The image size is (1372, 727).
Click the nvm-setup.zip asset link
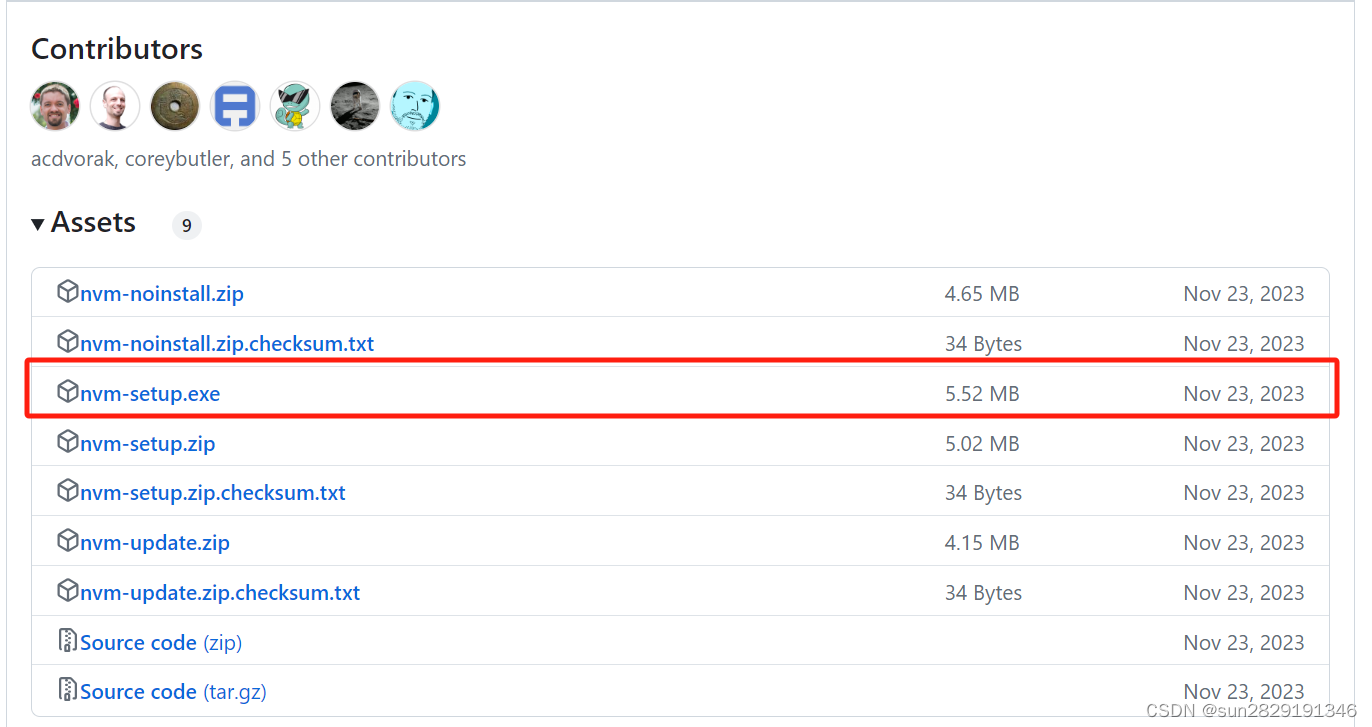point(147,443)
